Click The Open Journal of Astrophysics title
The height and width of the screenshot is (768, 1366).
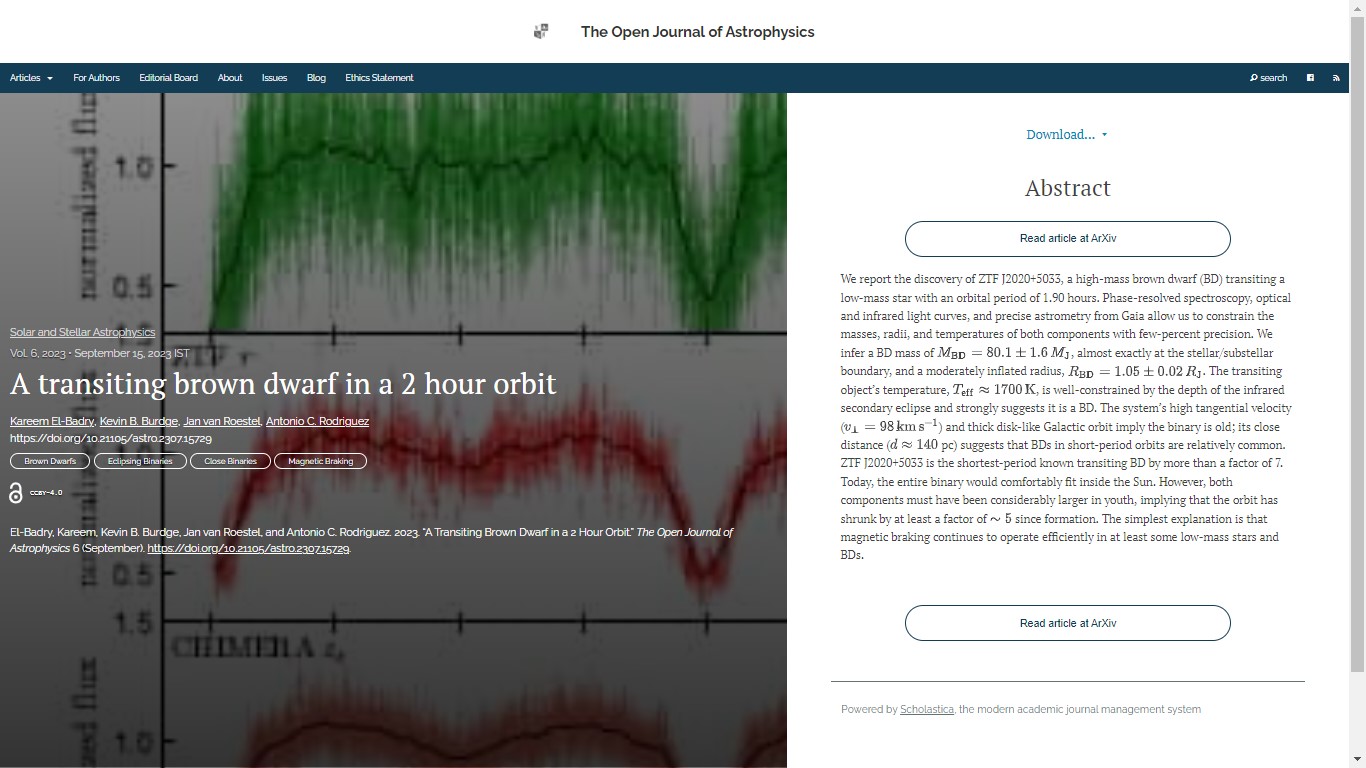click(697, 32)
